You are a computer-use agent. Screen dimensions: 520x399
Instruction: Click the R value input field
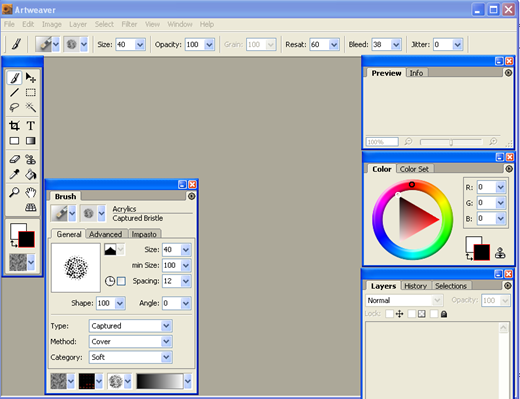tap(486, 187)
